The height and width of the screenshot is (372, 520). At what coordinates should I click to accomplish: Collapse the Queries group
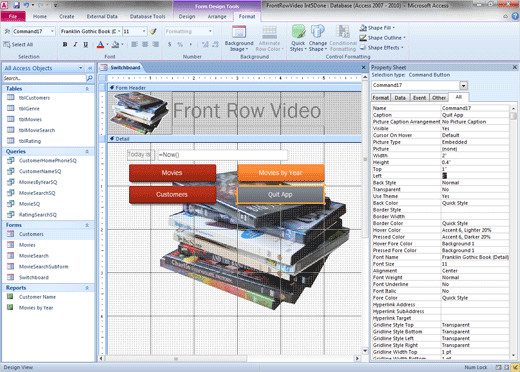click(87, 152)
